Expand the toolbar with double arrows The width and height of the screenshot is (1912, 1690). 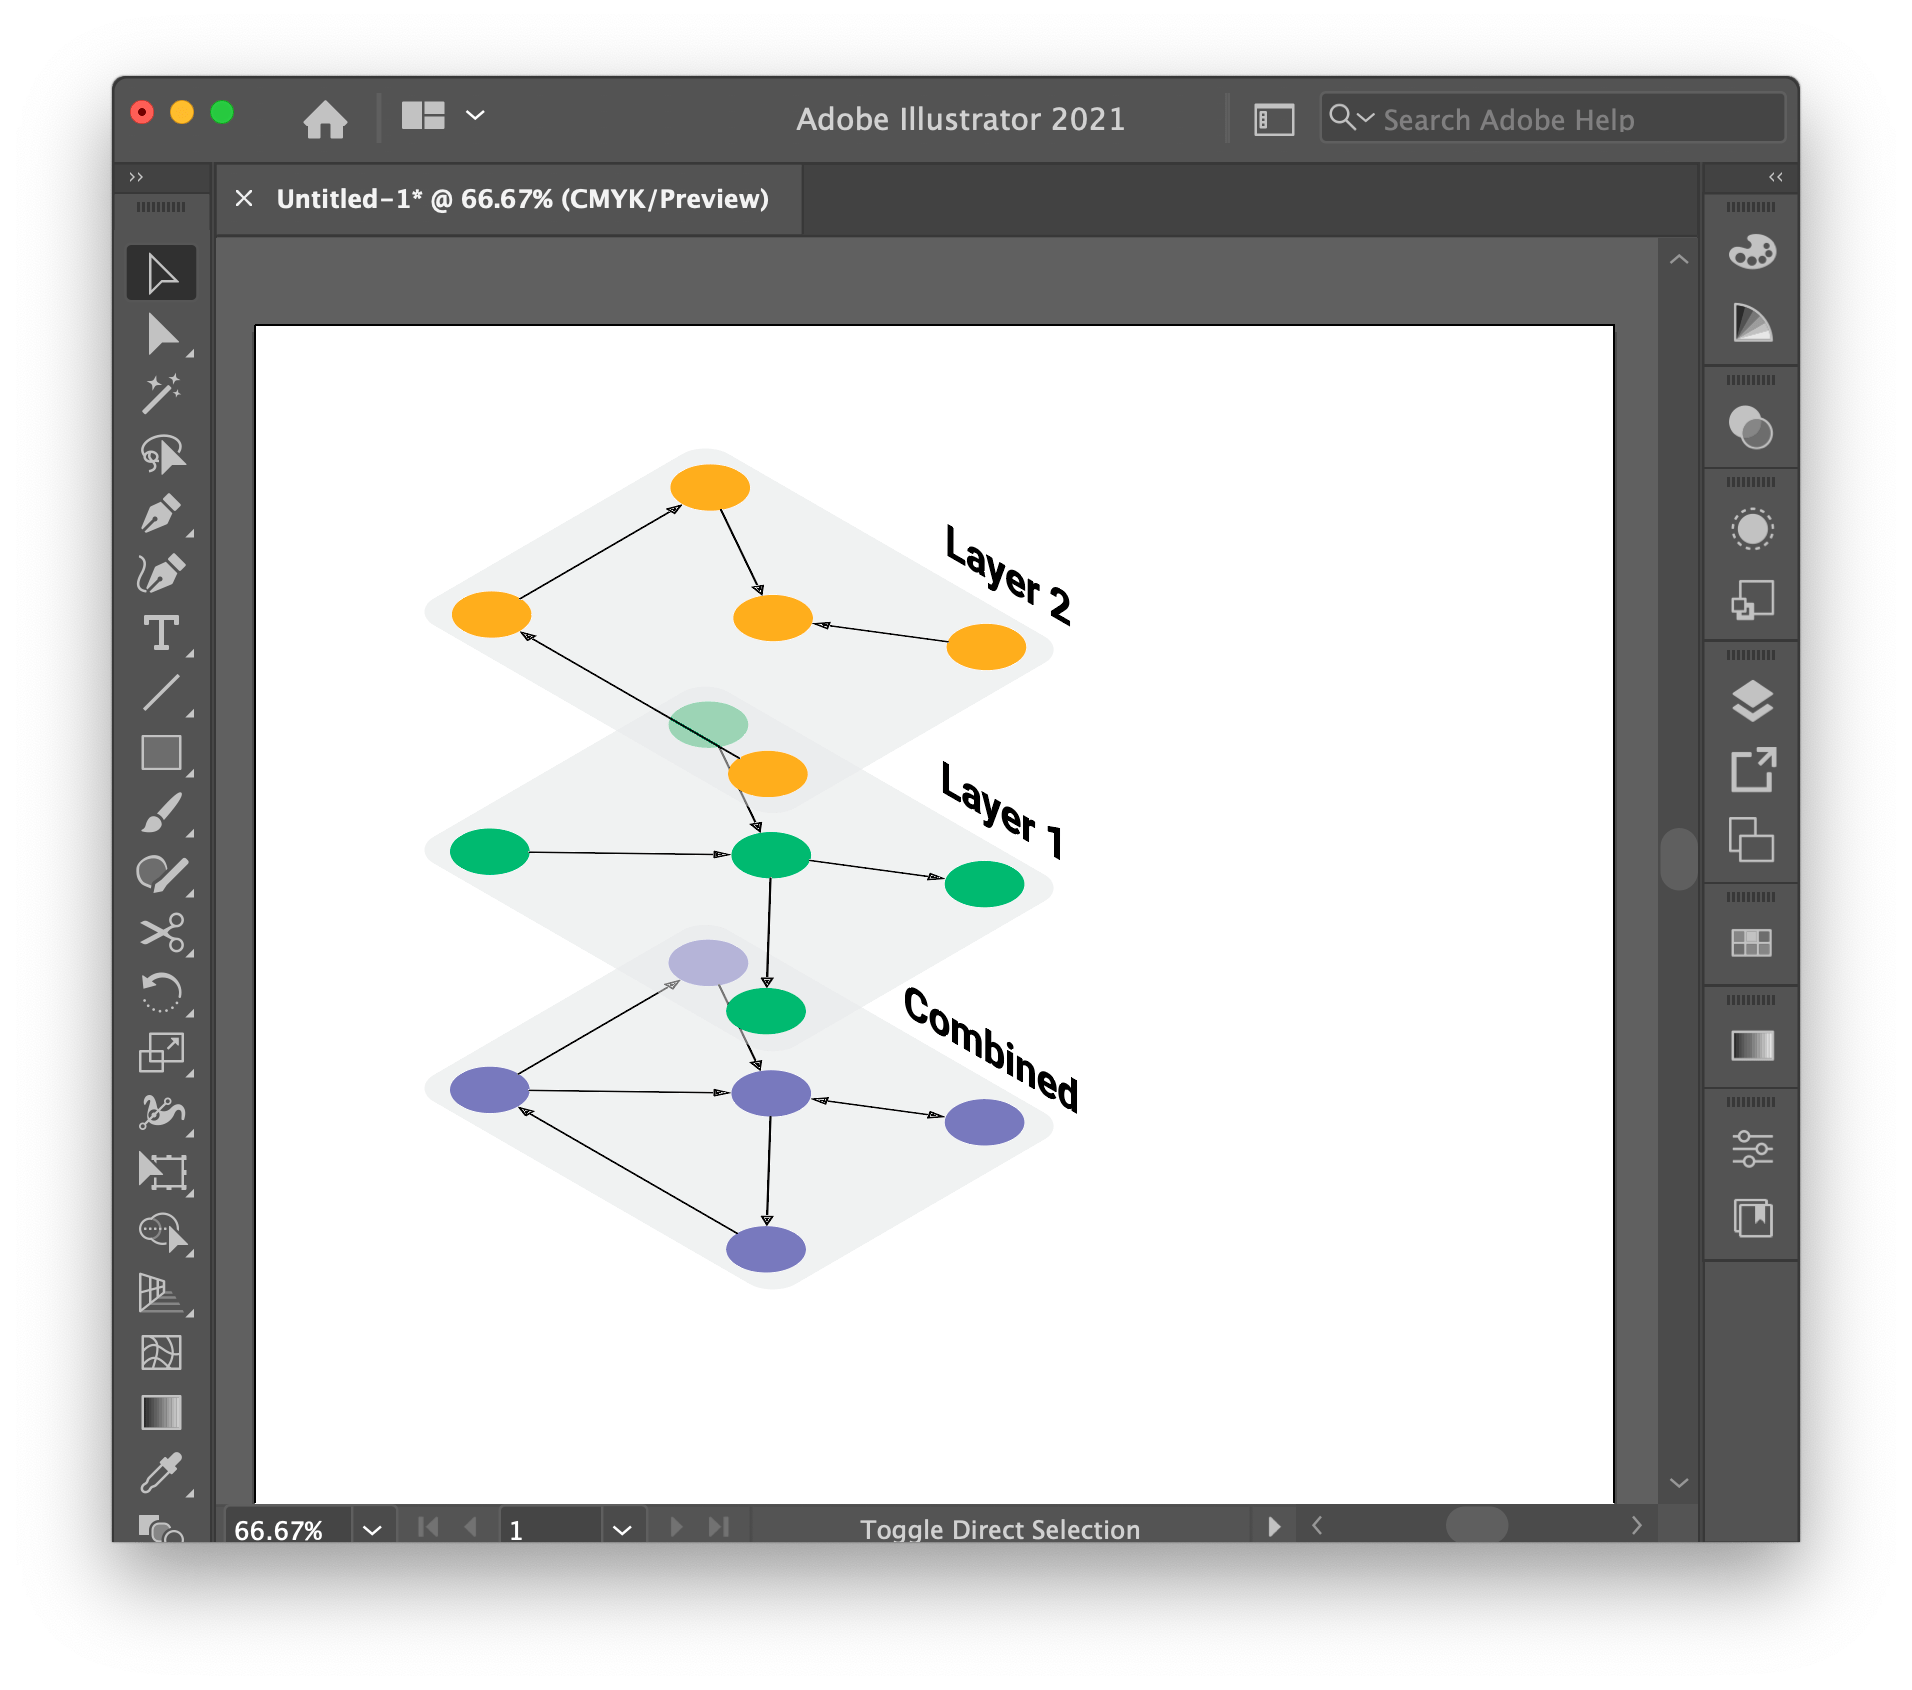tap(136, 177)
